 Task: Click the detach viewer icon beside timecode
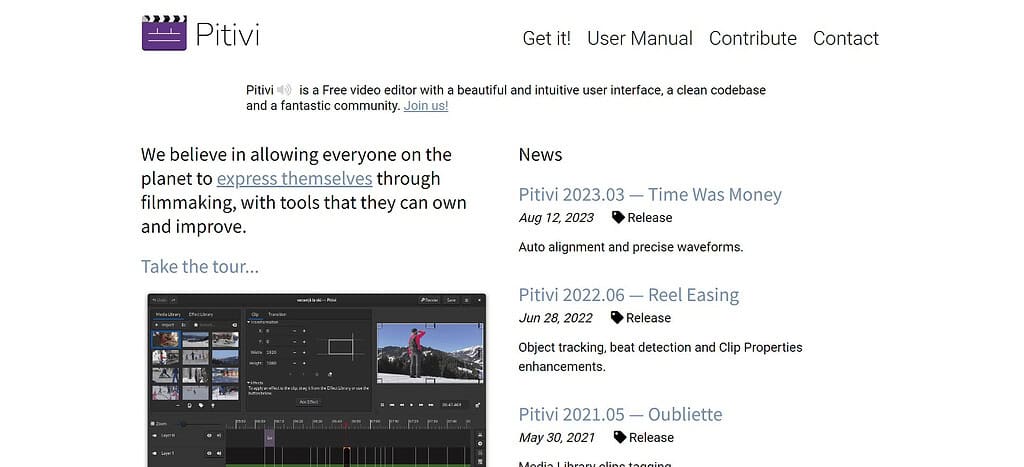[477, 405]
